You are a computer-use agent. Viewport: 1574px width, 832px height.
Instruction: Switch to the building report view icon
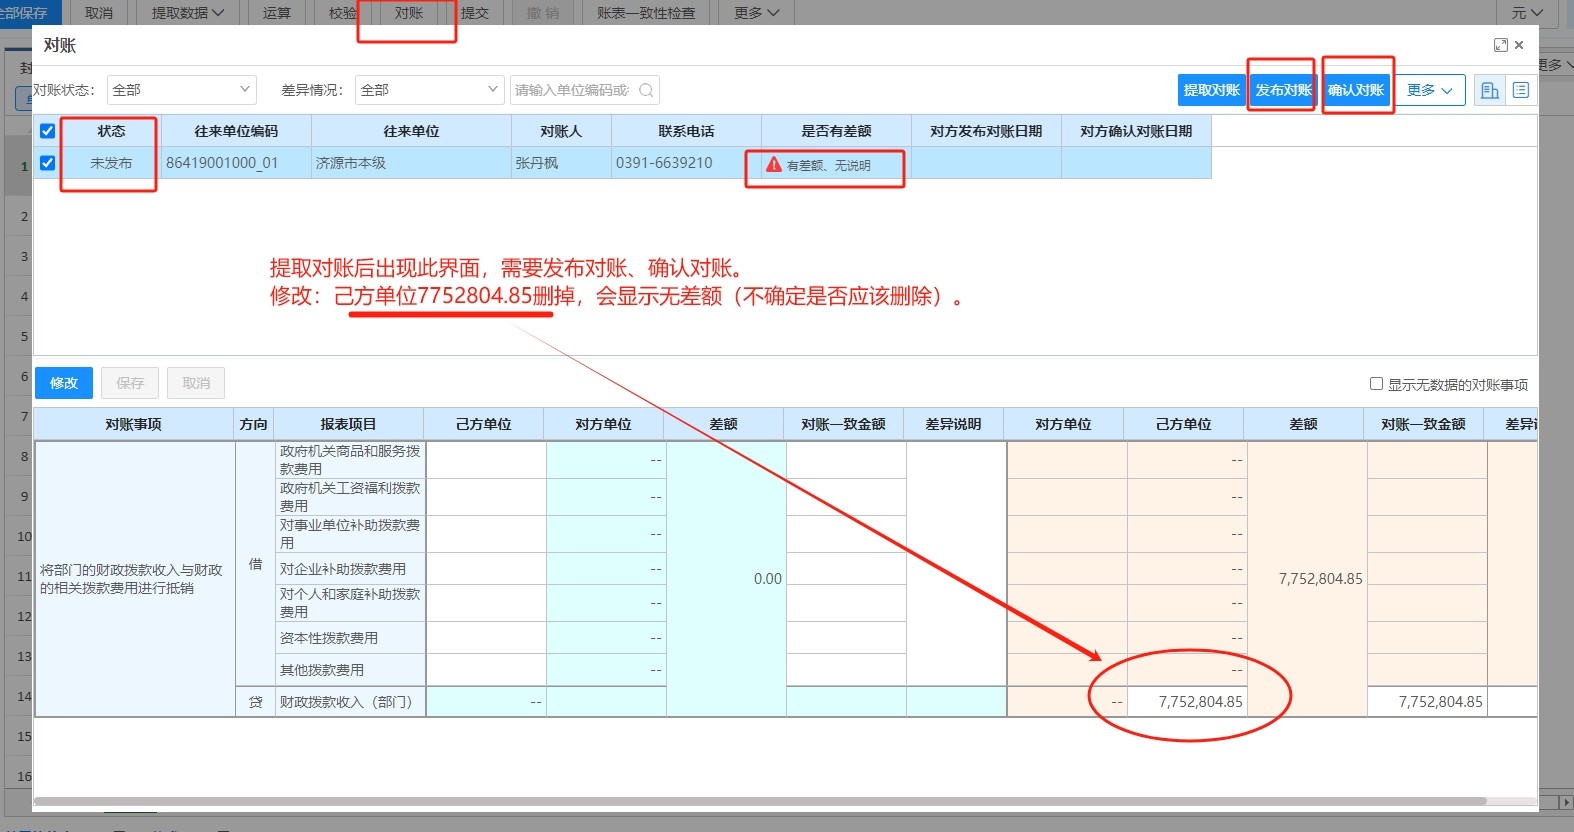[x=1489, y=90]
